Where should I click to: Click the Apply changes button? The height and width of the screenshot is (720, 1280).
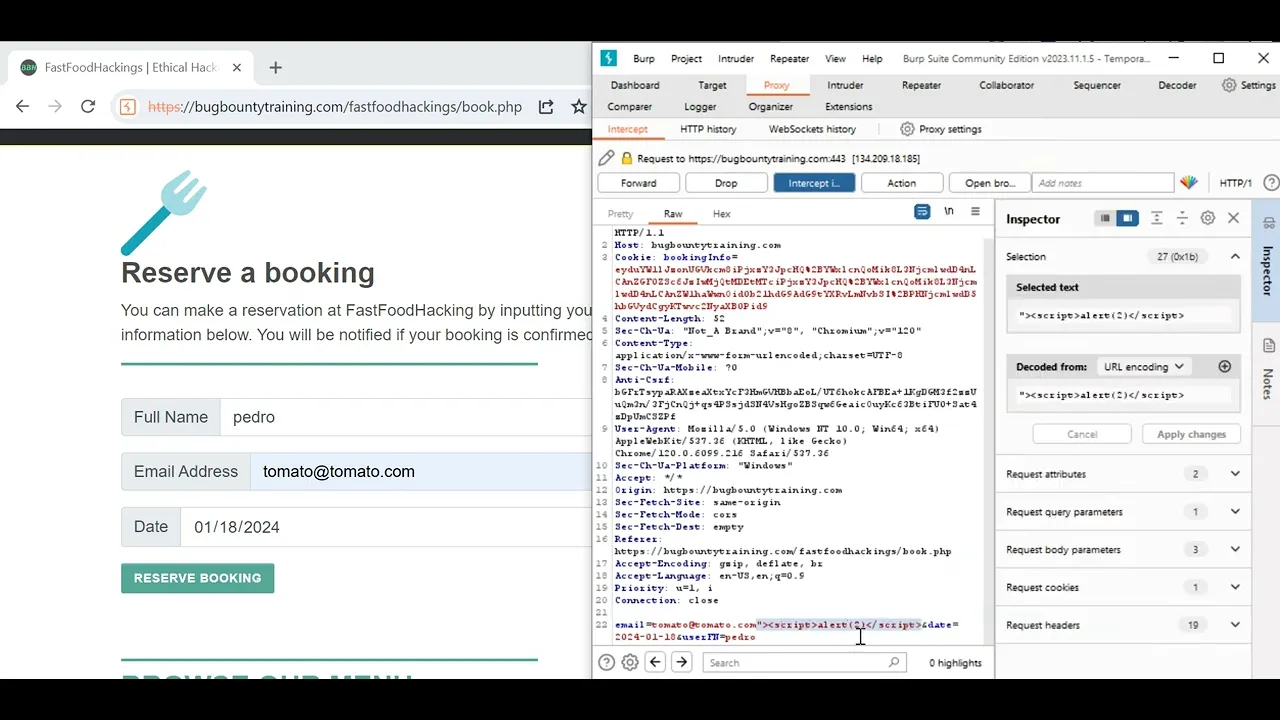tap(1191, 434)
